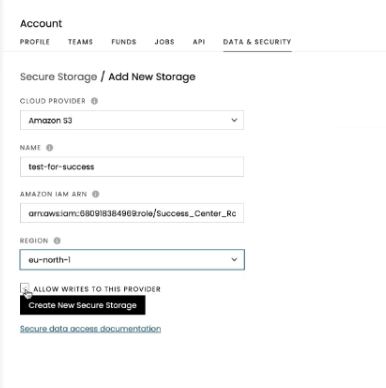Click the Amazon IAM ARN input field
Screen dimensions: 386x388
pos(132,213)
